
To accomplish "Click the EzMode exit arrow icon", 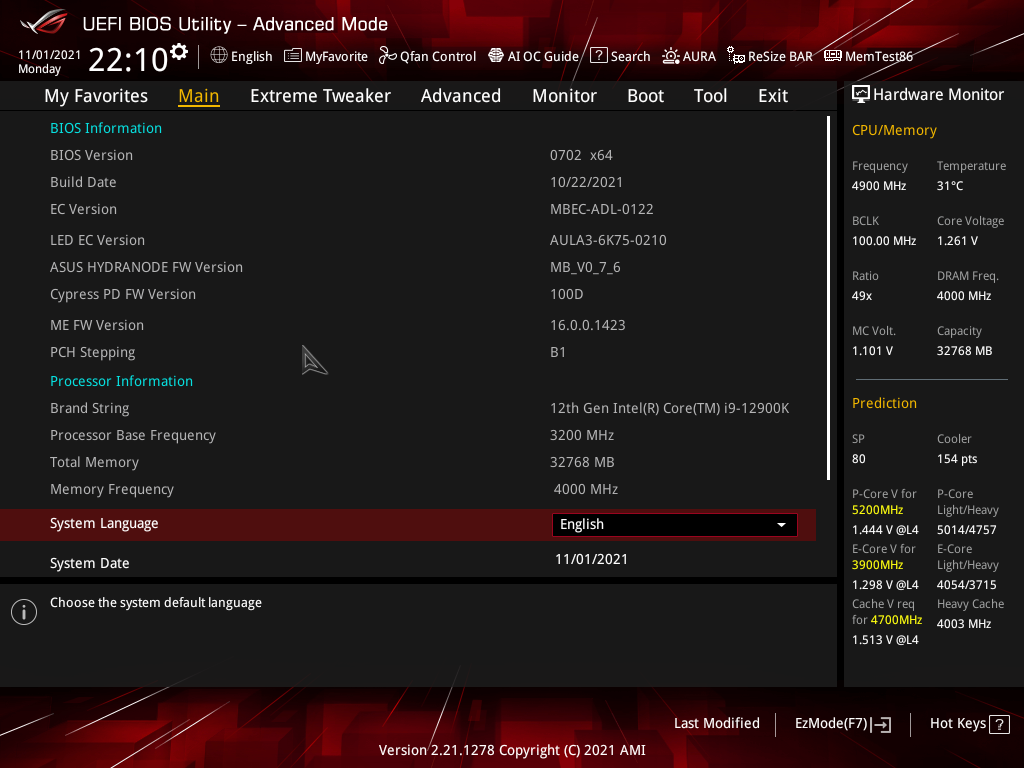I will coord(881,724).
